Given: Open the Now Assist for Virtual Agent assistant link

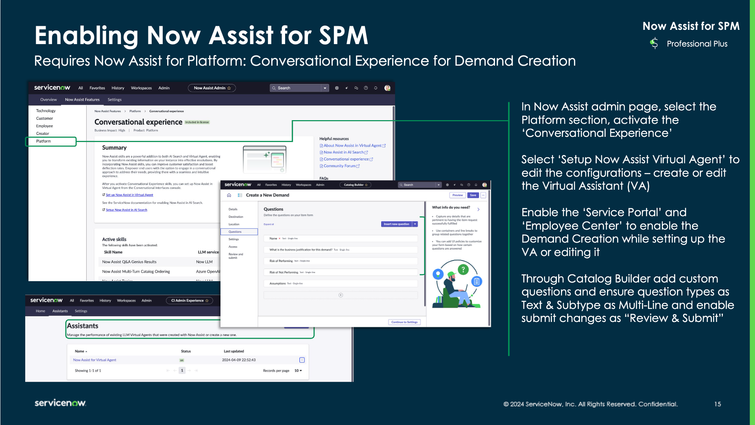Looking at the screenshot, I should point(94,360).
